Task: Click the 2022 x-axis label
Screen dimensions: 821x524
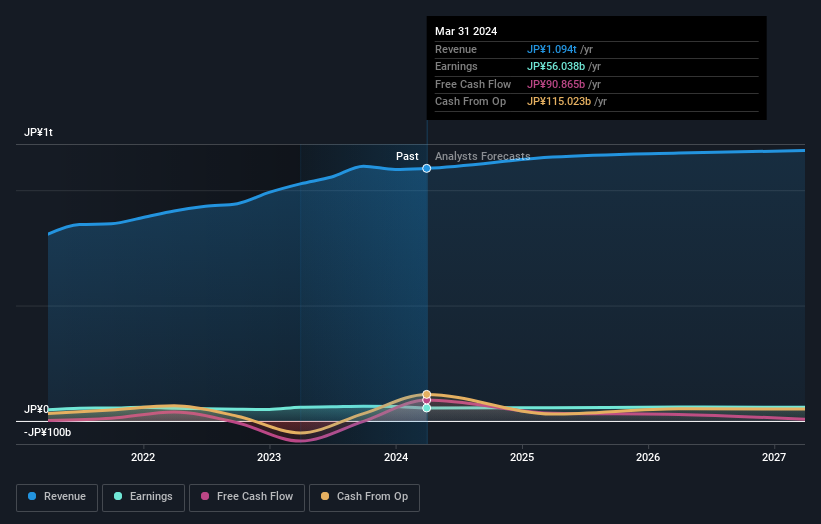Action: (x=143, y=457)
